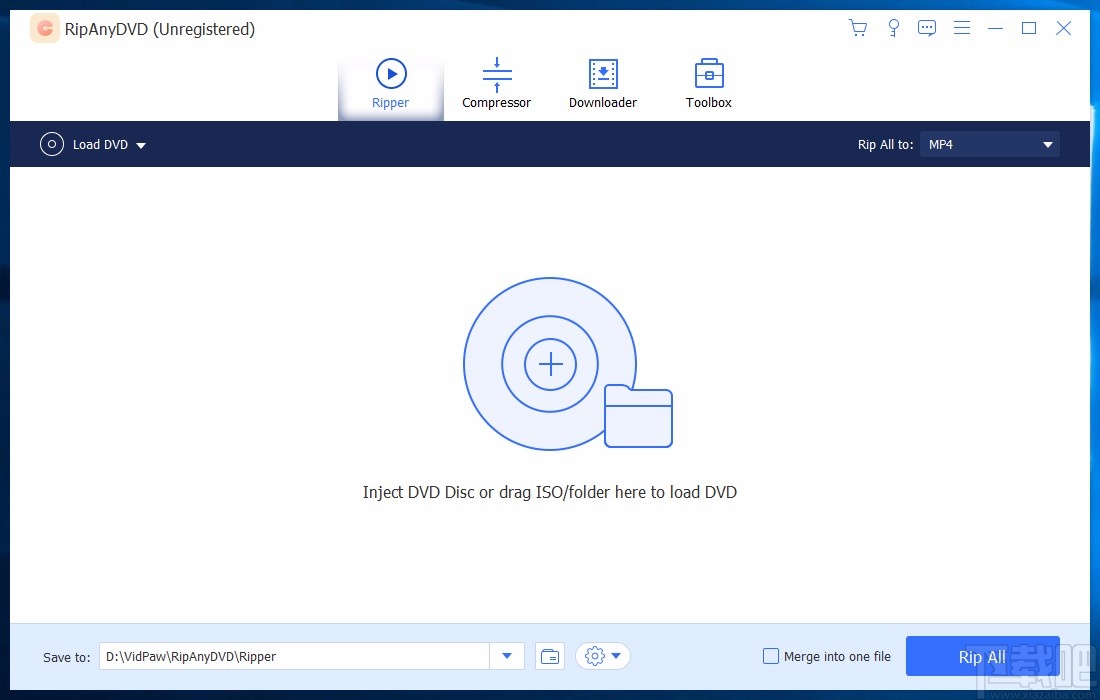Open the hamburger menu icon
This screenshot has height=700, width=1100.
pyautogui.click(x=962, y=28)
